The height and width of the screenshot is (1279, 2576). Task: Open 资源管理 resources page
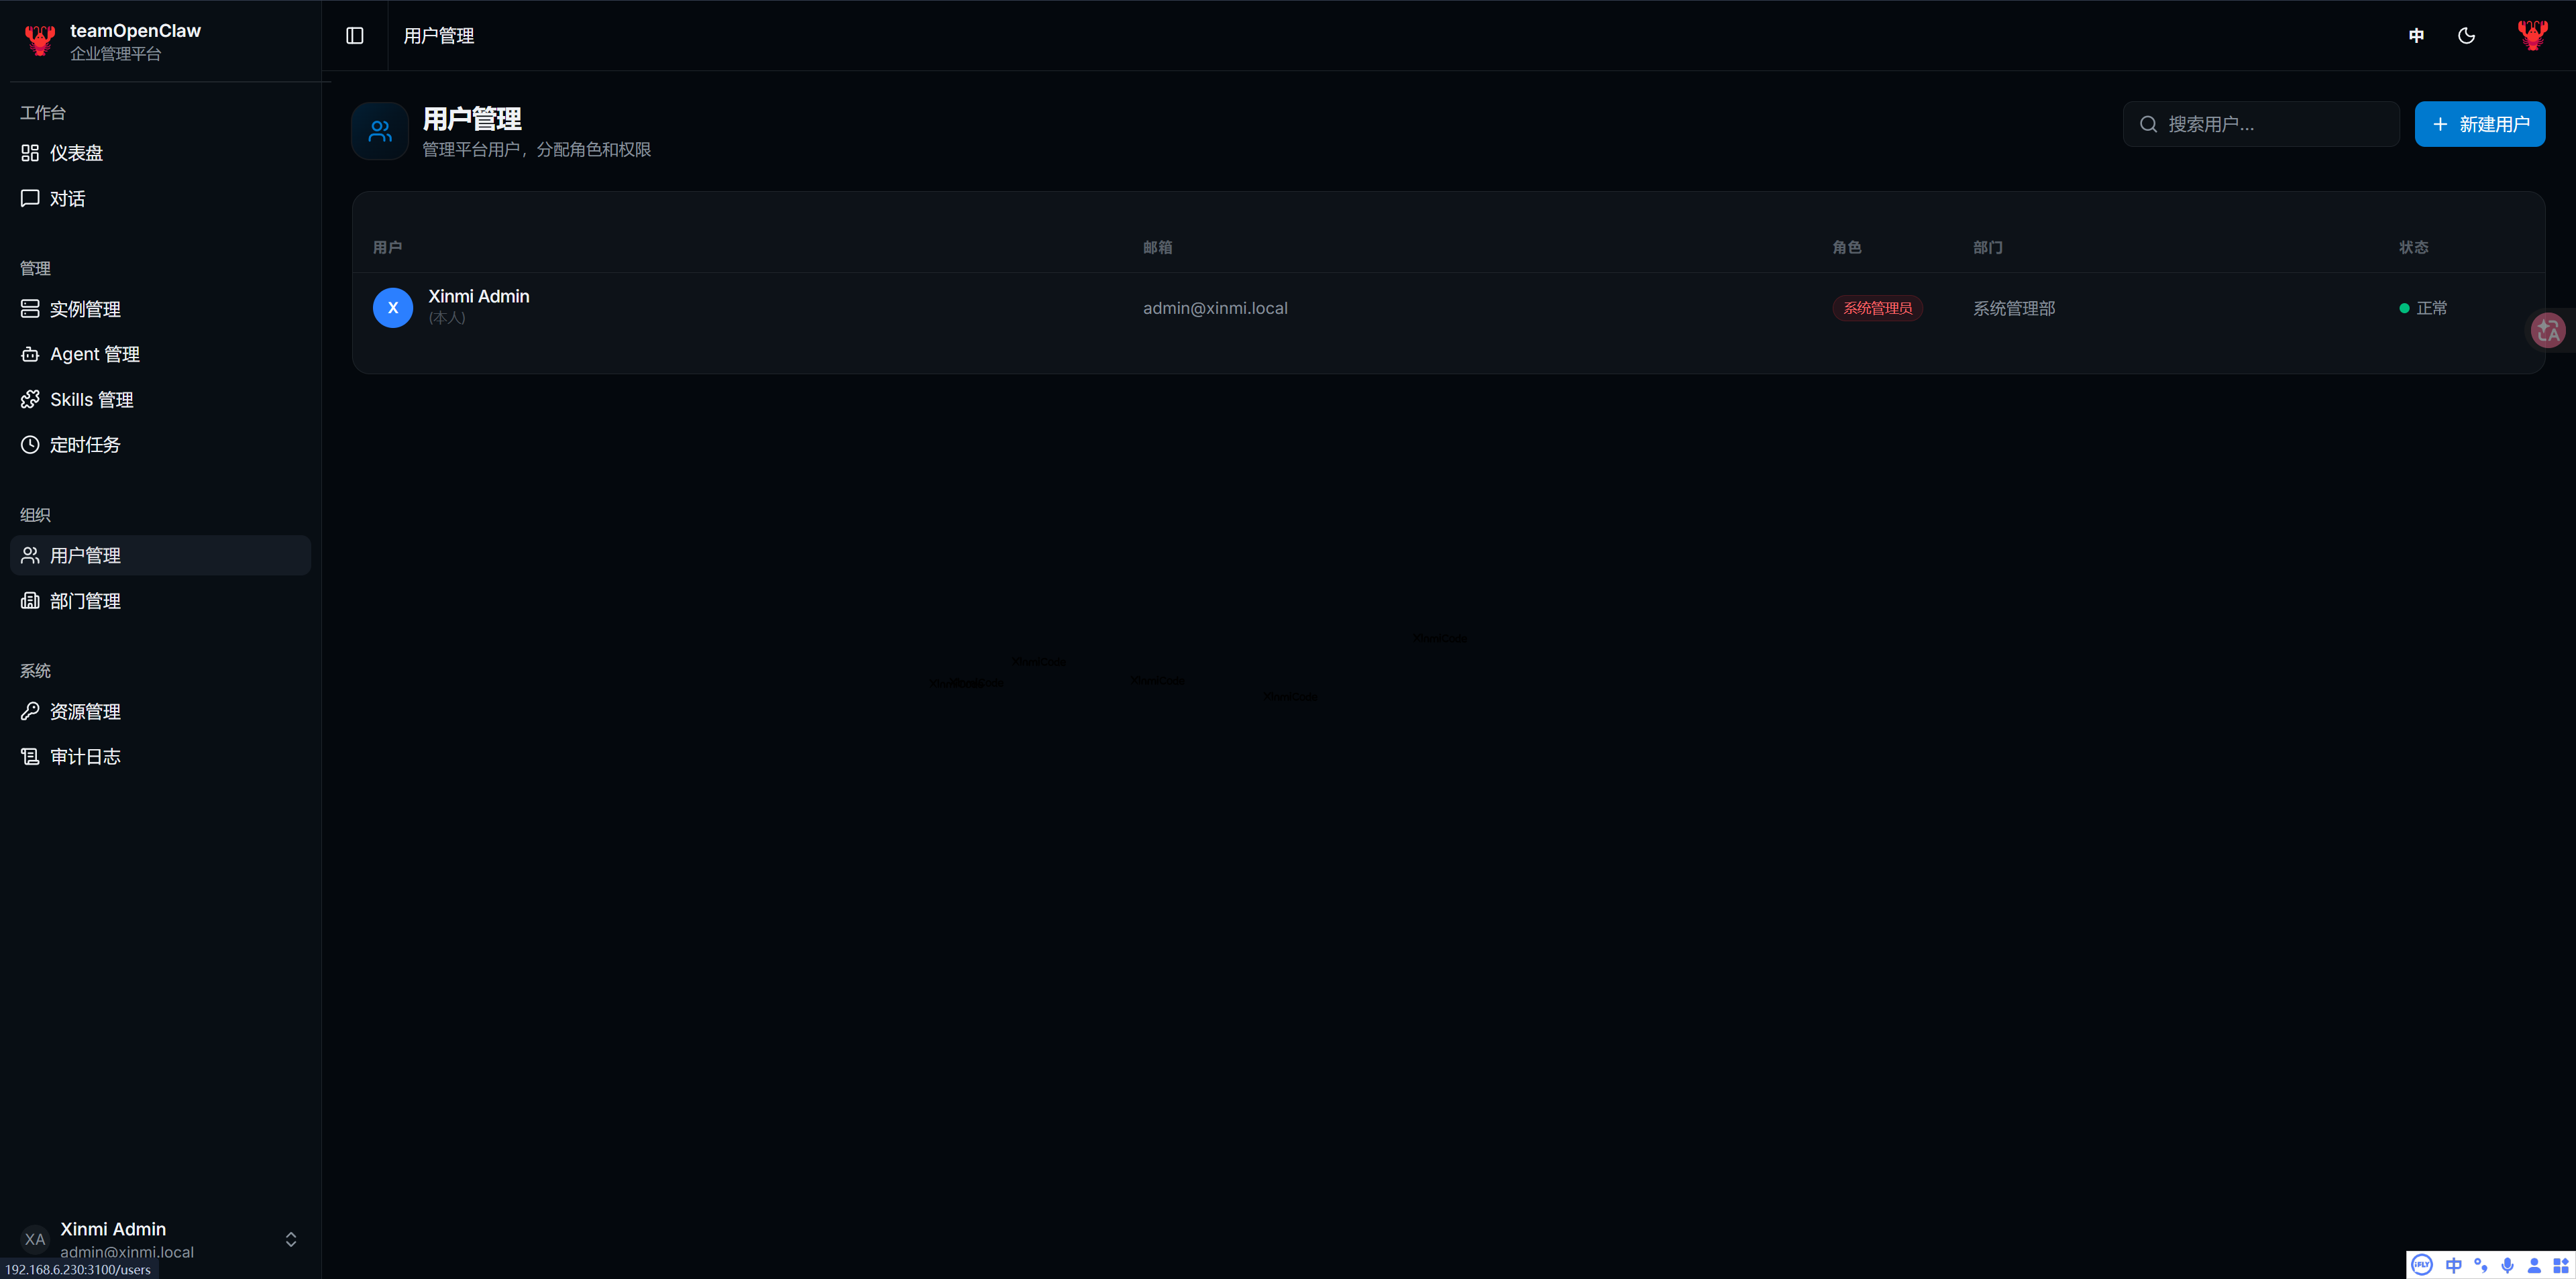[85, 712]
